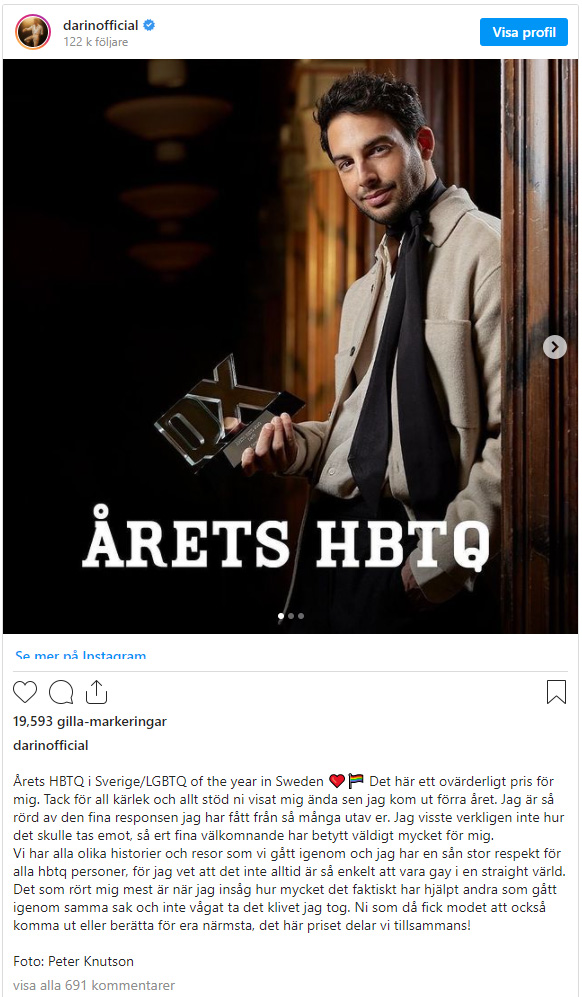
Task: Open the Årets HBTQ post photo
Action: (x=291, y=347)
